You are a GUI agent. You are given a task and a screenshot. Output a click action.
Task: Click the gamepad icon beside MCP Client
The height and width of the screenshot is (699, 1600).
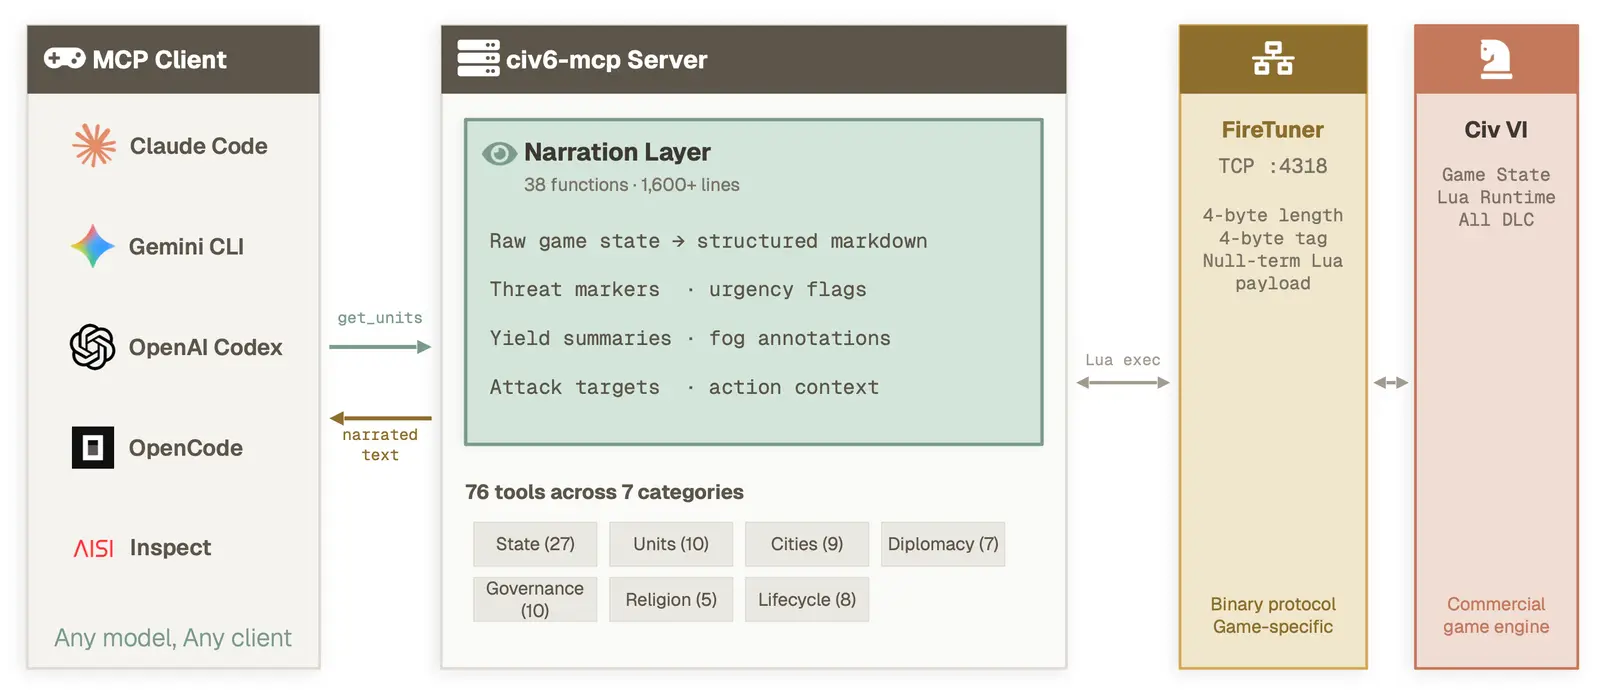(x=64, y=59)
